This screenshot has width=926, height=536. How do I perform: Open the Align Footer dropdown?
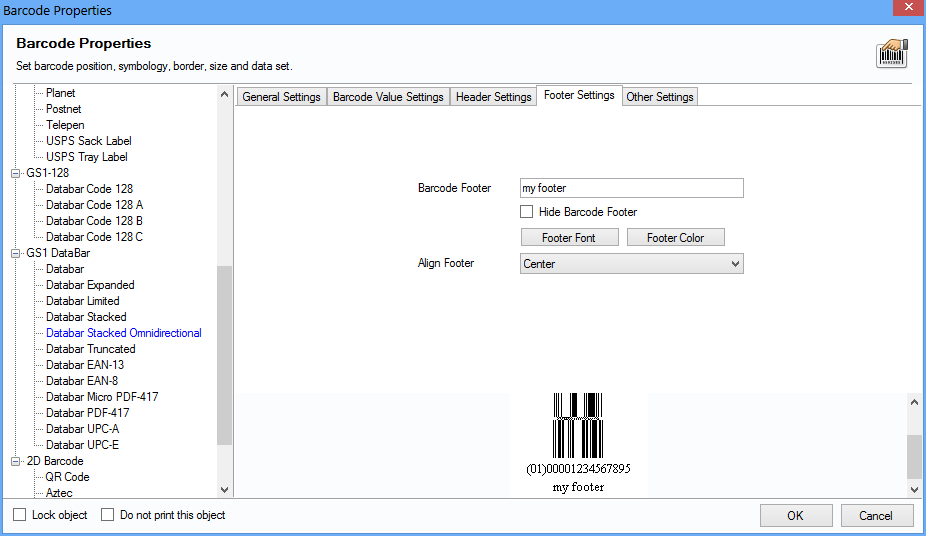(x=631, y=264)
